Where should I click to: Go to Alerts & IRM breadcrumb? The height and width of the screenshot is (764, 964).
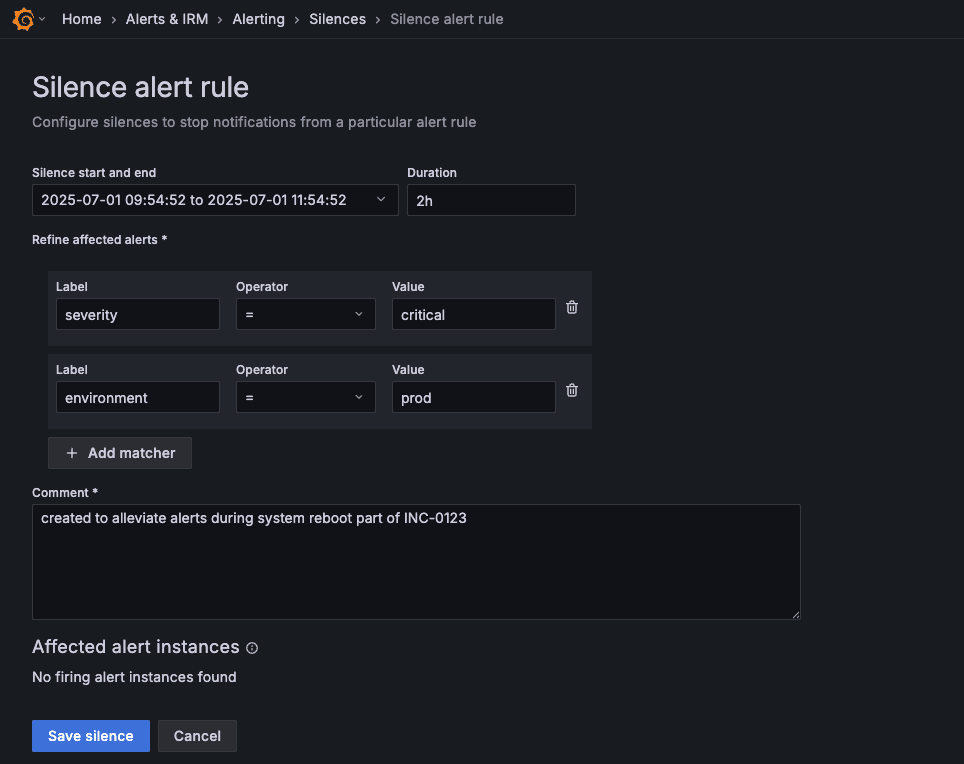[167, 19]
